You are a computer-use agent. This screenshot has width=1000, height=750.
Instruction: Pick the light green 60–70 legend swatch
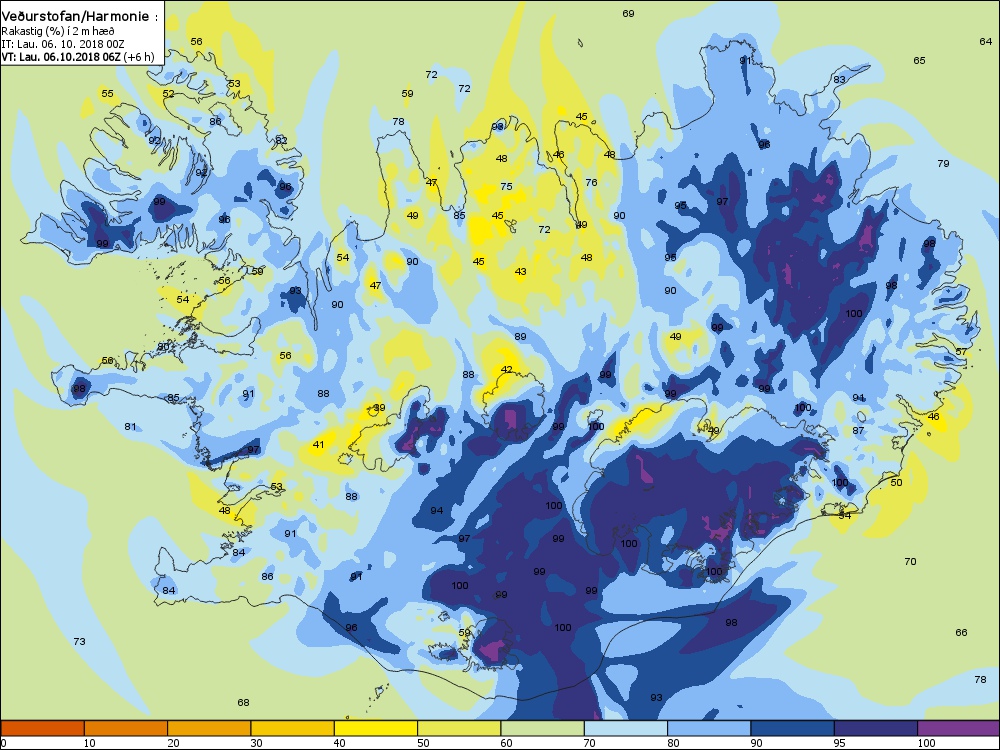pyautogui.click(x=543, y=728)
